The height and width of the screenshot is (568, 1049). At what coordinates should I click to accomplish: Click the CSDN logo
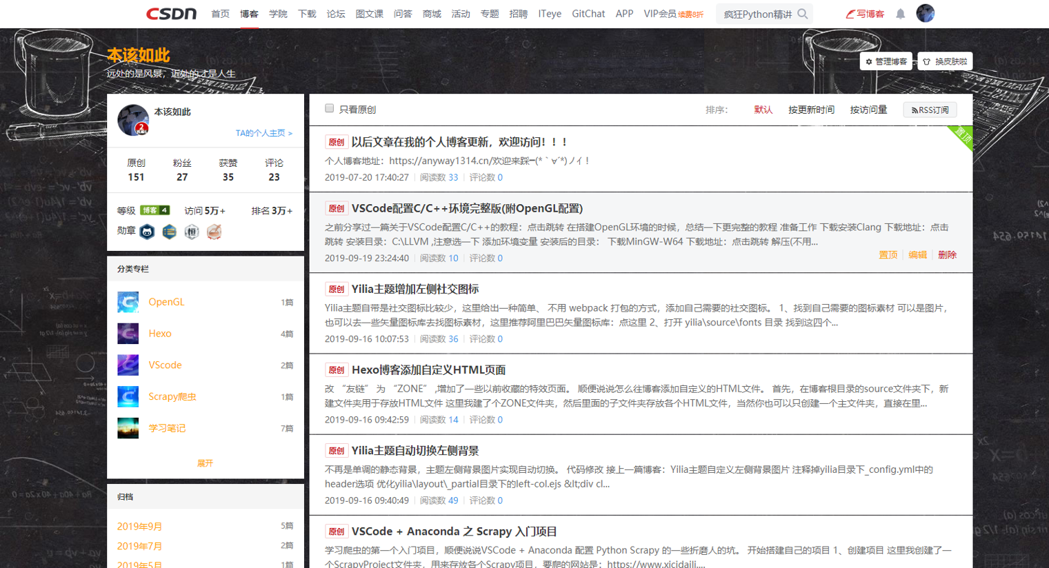tap(171, 13)
